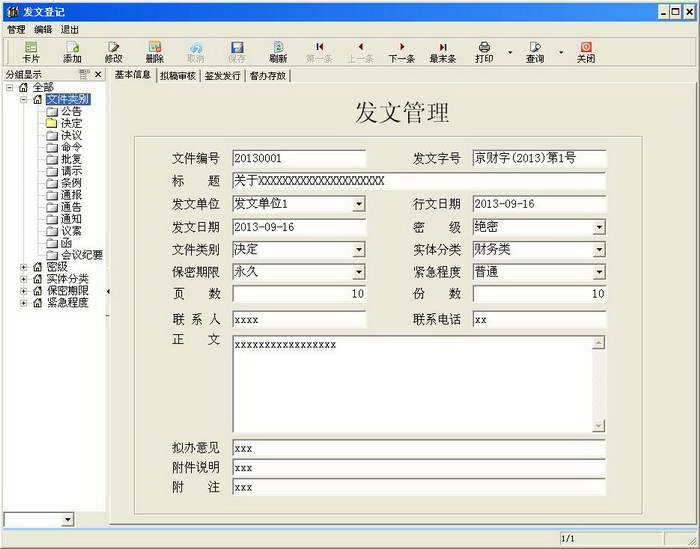
Task: Open the 密级 dropdown showing 绝密
Action: 599,228
